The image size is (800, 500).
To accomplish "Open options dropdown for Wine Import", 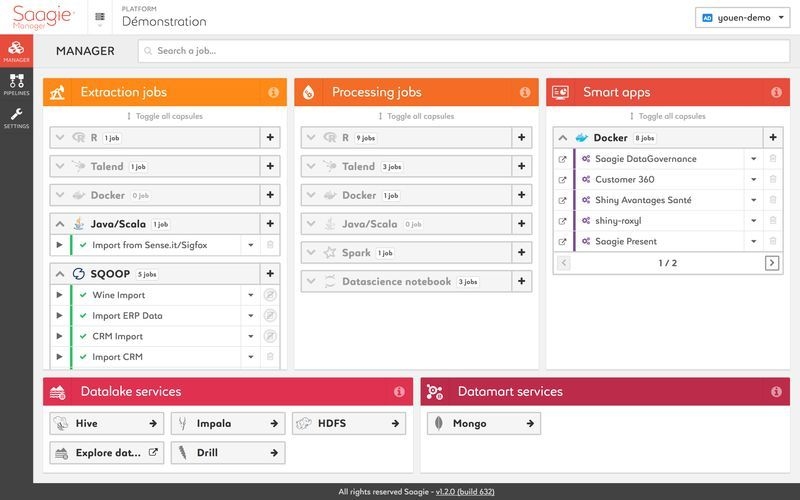I will [251, 295].
